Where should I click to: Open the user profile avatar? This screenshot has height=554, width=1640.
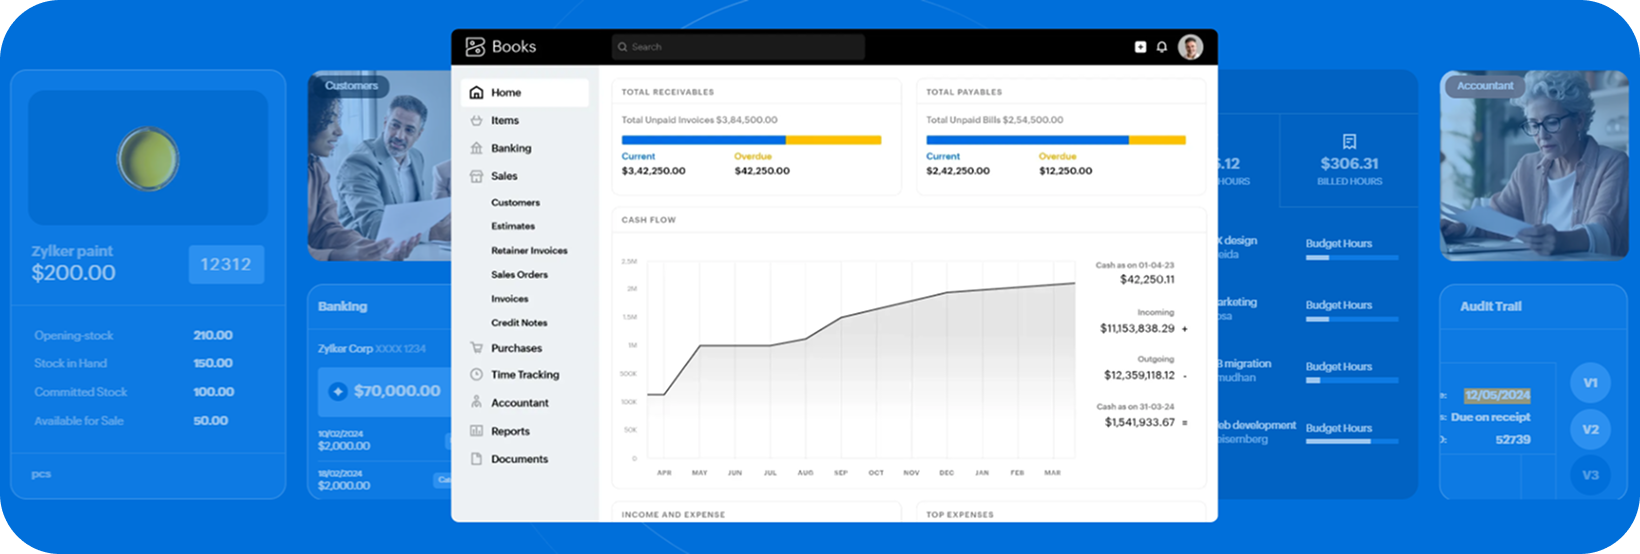pyautogui.click(x=1190, y=47)
